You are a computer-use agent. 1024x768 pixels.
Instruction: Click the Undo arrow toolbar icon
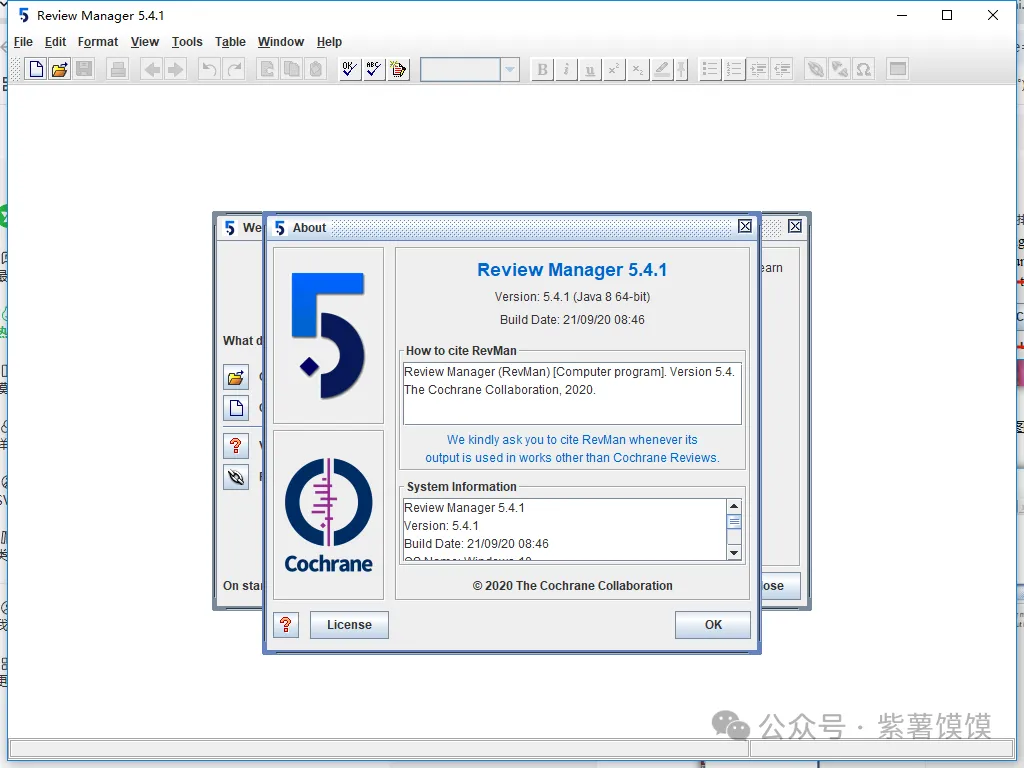(x=209, y=69)
